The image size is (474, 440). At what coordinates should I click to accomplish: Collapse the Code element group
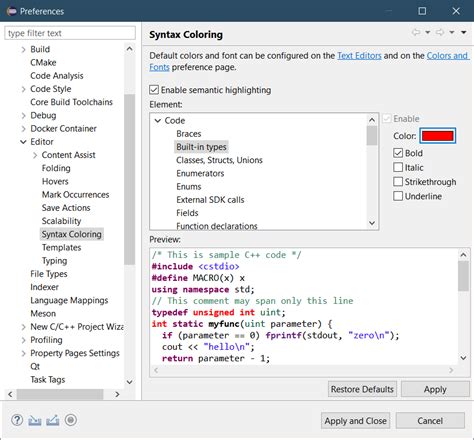(x=158, y=120)
